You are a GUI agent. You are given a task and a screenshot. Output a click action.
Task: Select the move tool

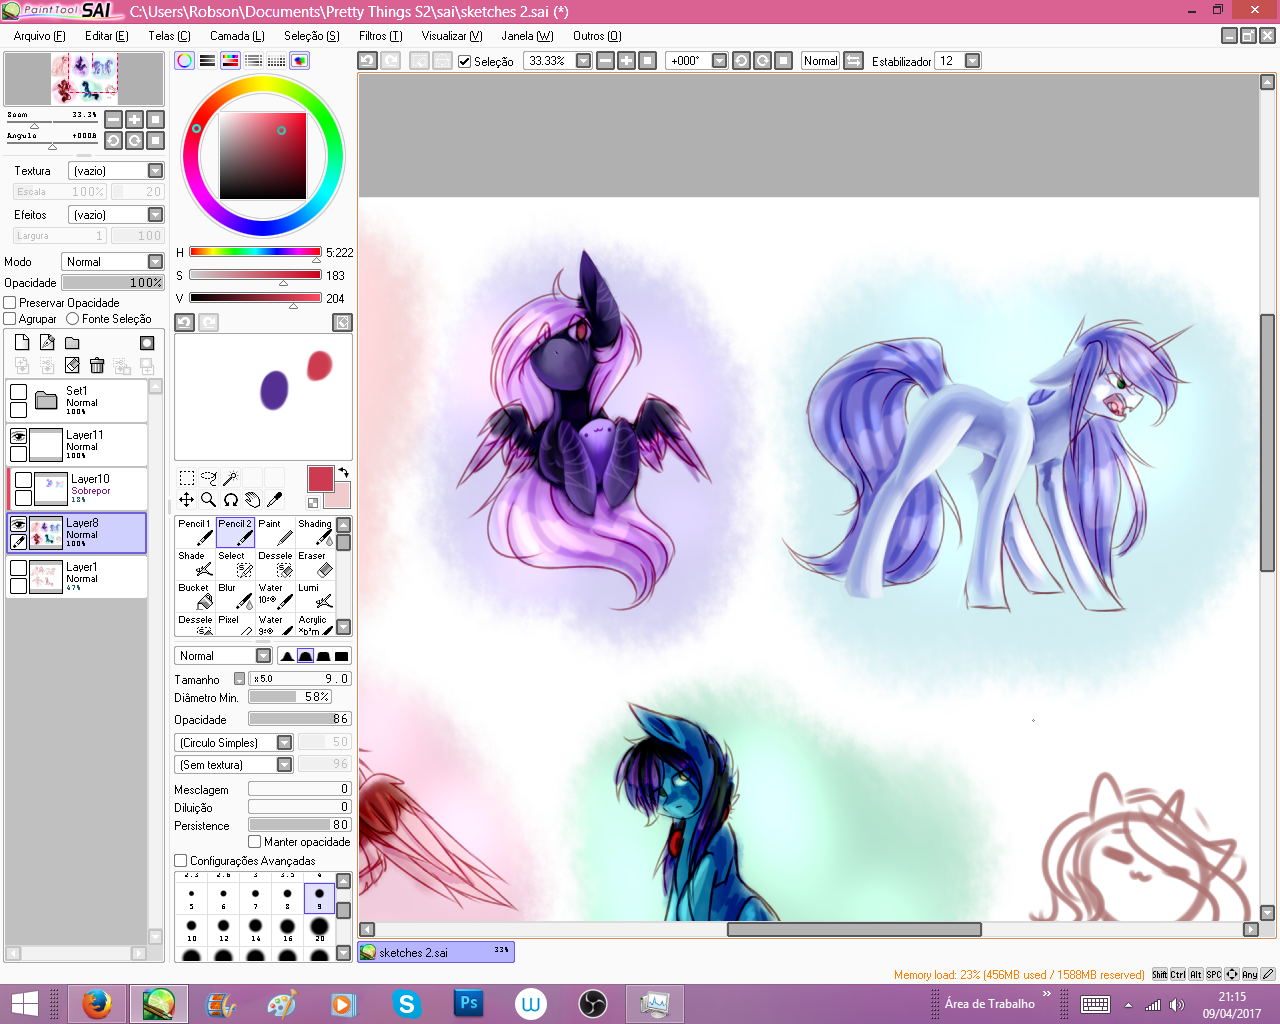click(x=186, y=500)
